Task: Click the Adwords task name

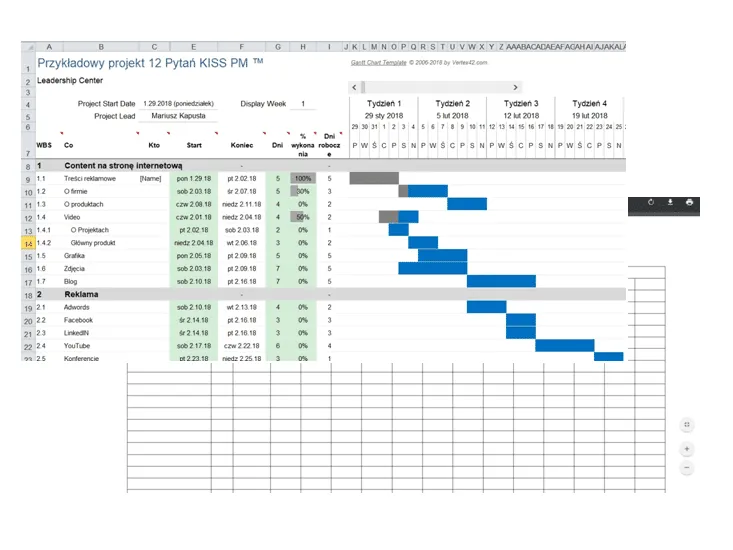Action: click(77, 307)
